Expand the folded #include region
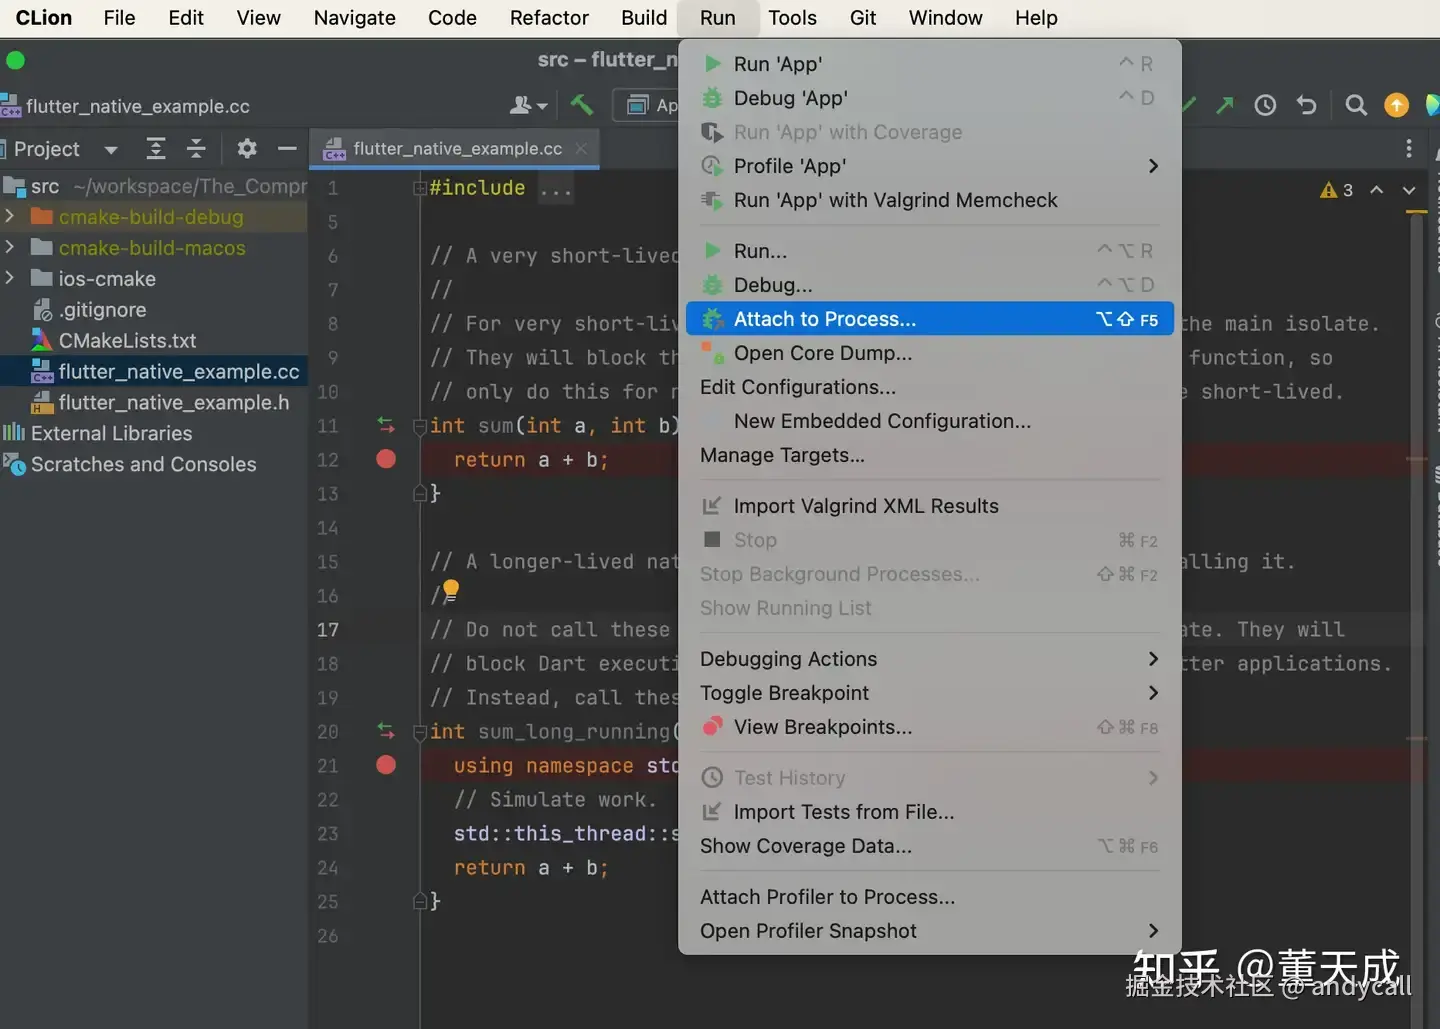 tap(420, 189)
